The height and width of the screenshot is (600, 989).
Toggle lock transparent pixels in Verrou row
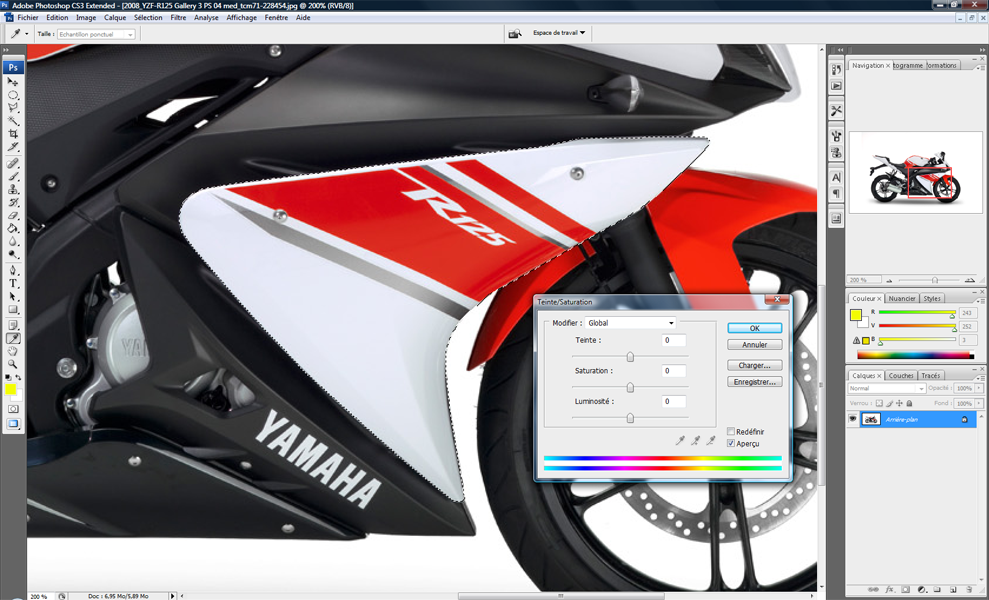coord(879,403)
